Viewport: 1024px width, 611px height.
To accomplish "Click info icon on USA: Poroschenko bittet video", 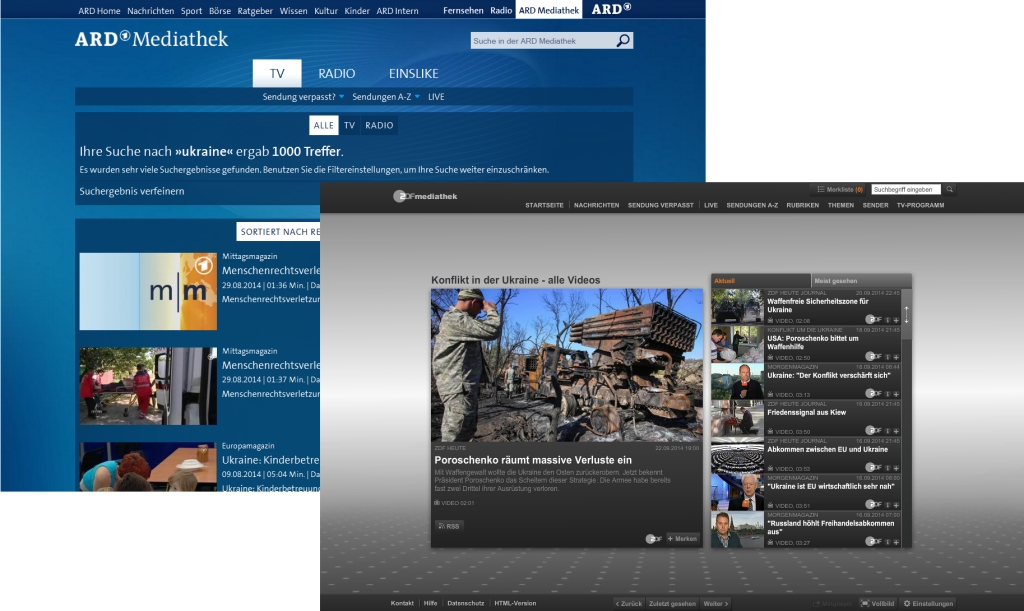I will tap(888, 357).
